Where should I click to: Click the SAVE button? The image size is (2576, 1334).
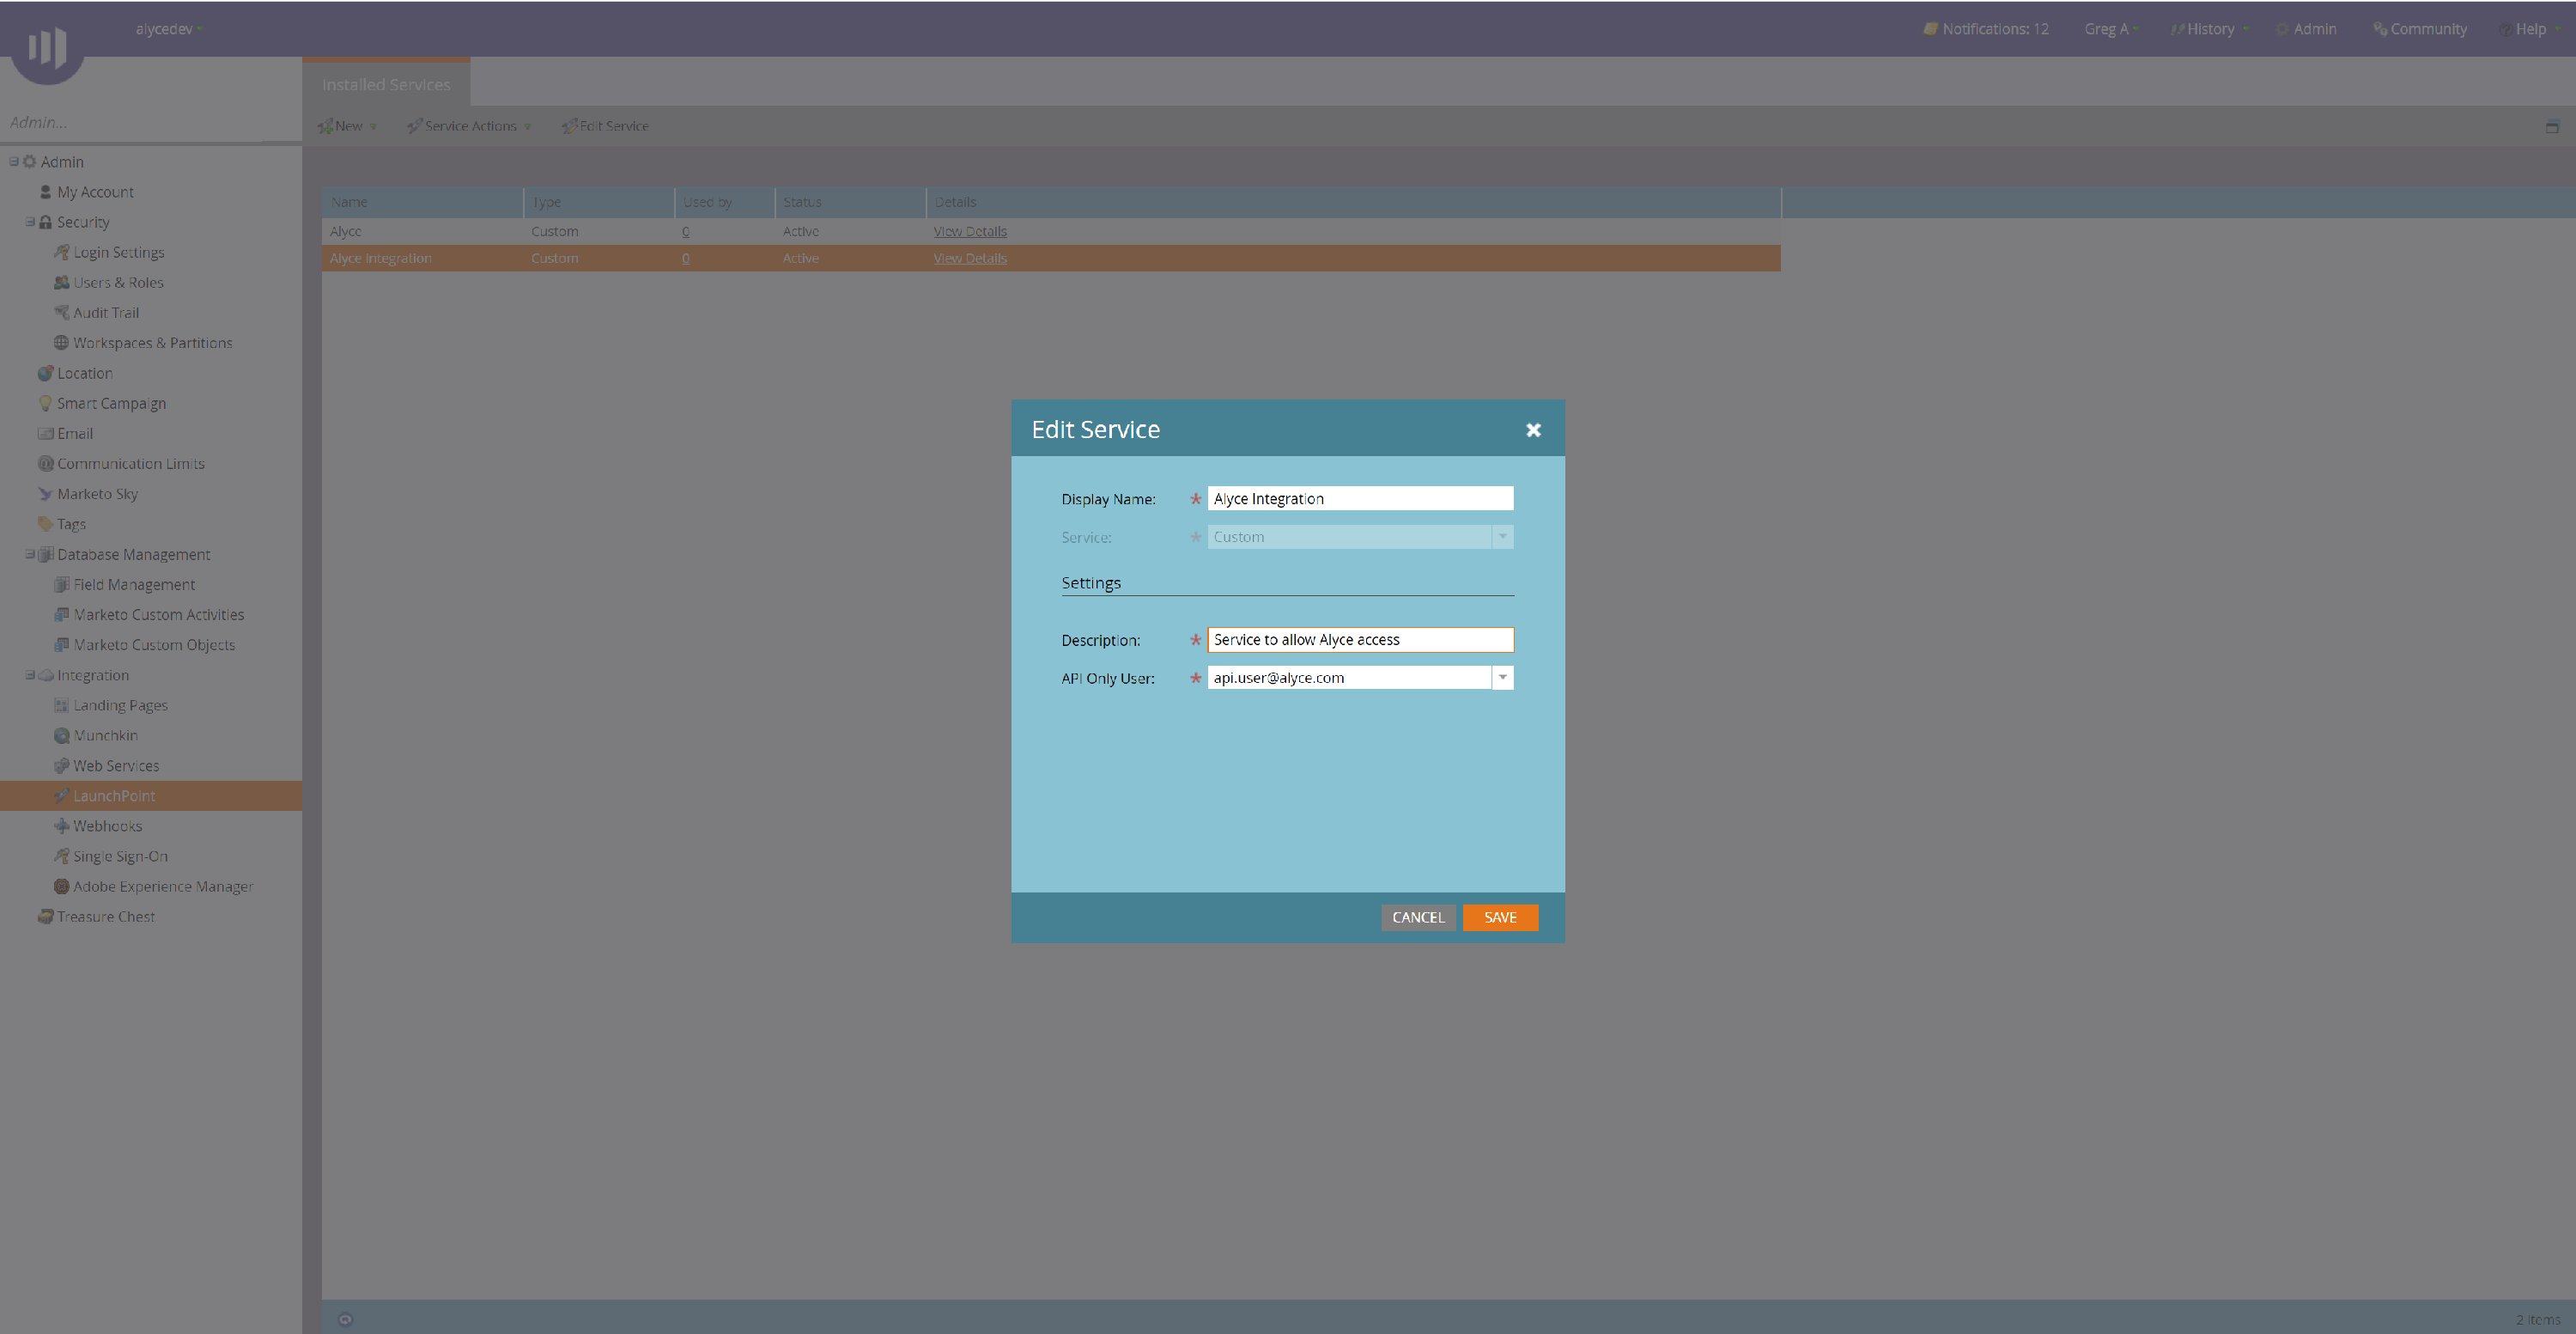coord(1500,917)
